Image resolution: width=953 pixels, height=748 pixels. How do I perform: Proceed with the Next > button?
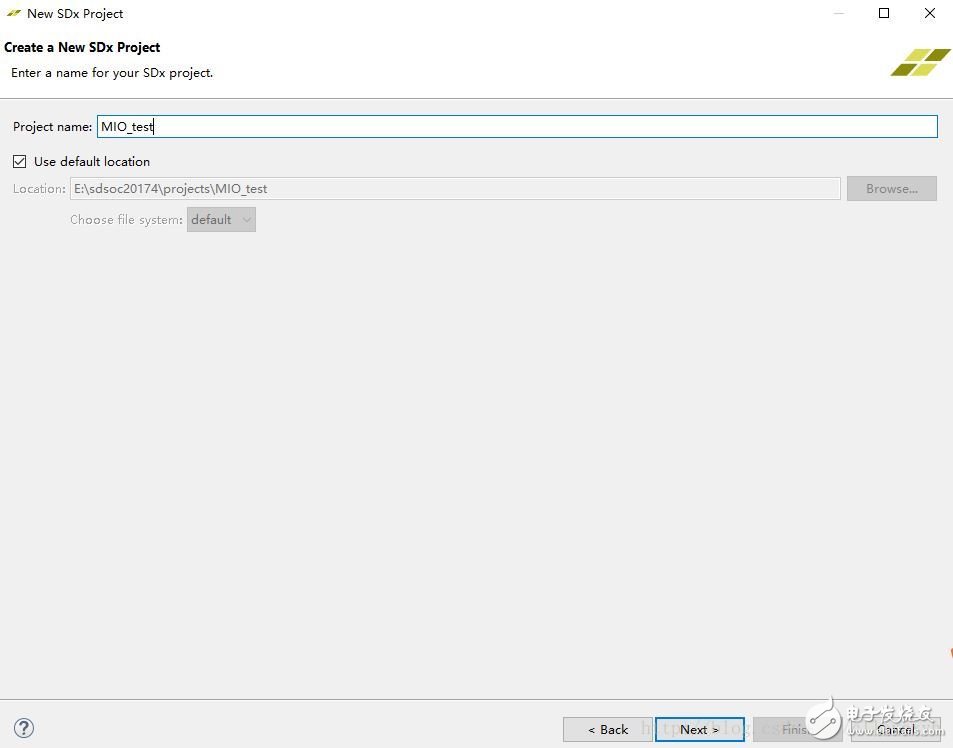click(x=699, y=729)
